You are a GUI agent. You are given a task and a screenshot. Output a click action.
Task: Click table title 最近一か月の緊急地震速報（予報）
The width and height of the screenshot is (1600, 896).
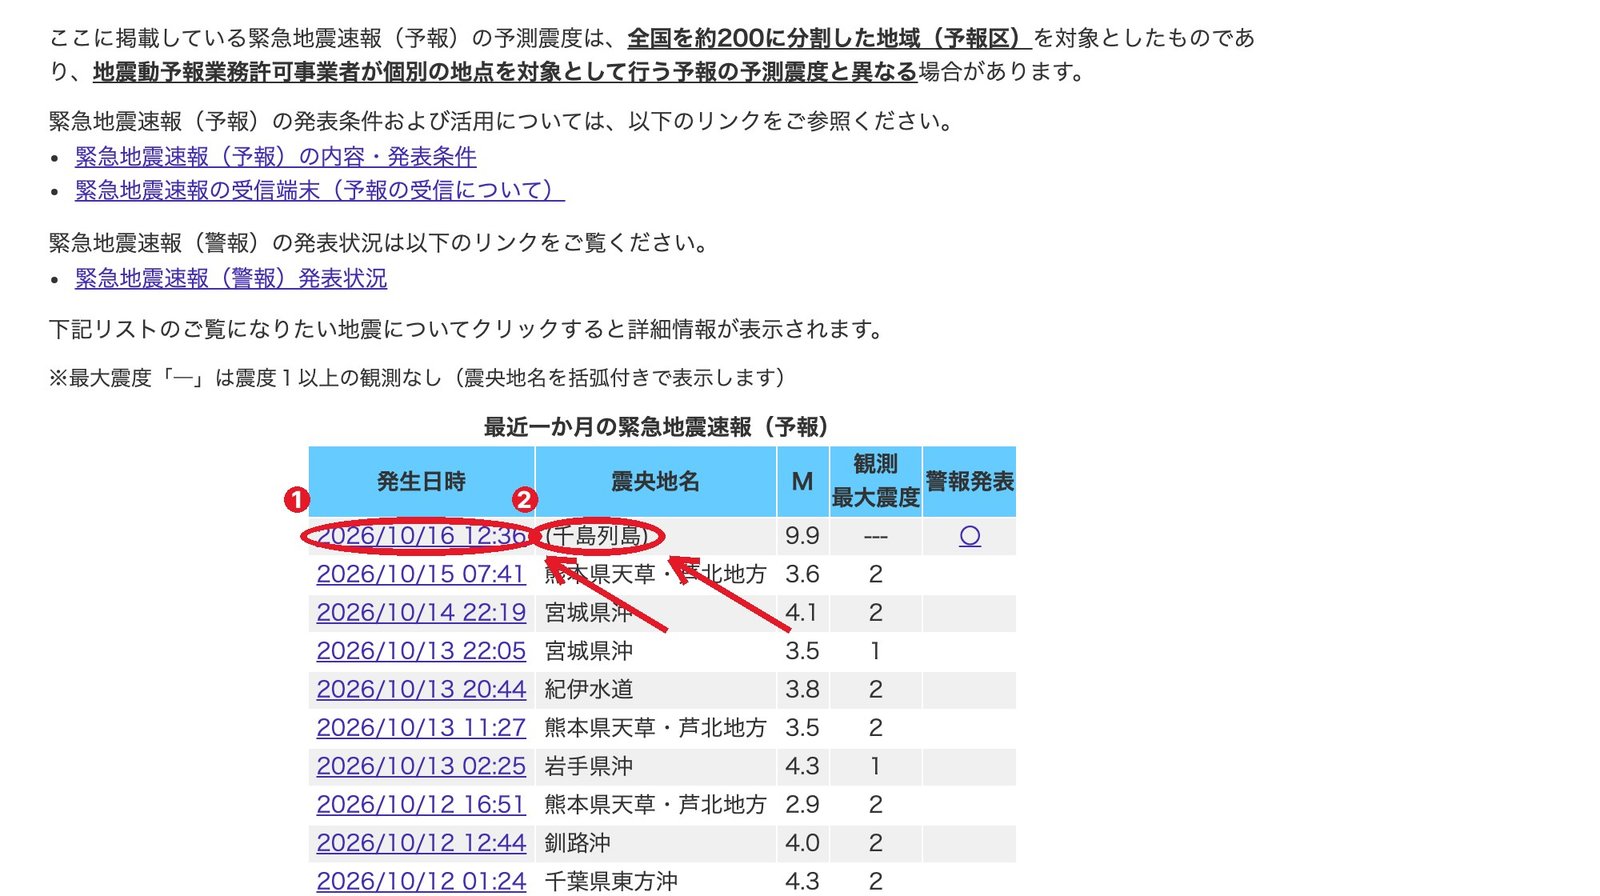(x=657, y=427)
